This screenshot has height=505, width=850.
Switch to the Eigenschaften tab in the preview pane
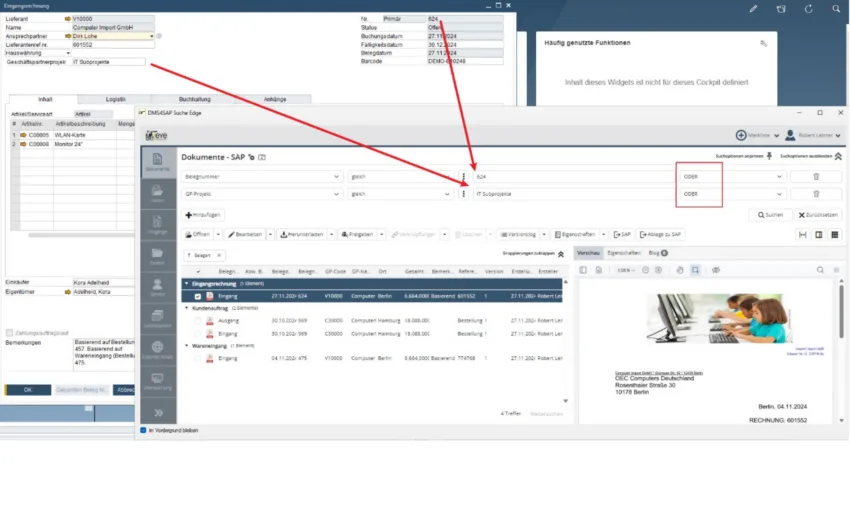click(624, 253)
